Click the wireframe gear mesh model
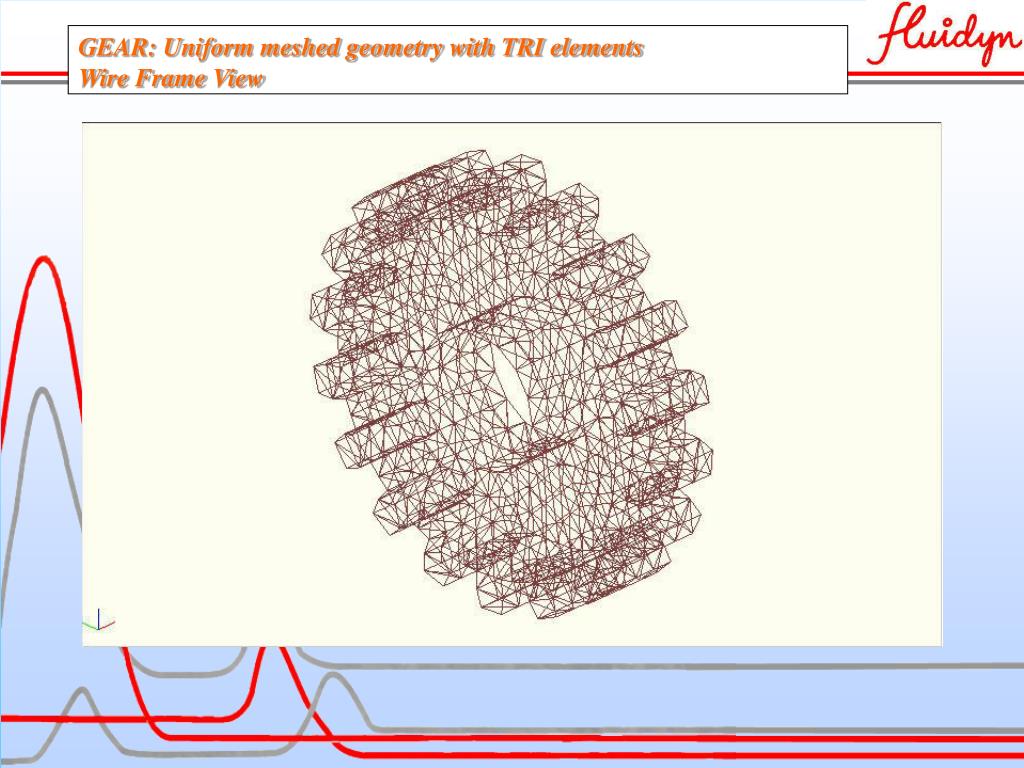 (x=511, y=384)
